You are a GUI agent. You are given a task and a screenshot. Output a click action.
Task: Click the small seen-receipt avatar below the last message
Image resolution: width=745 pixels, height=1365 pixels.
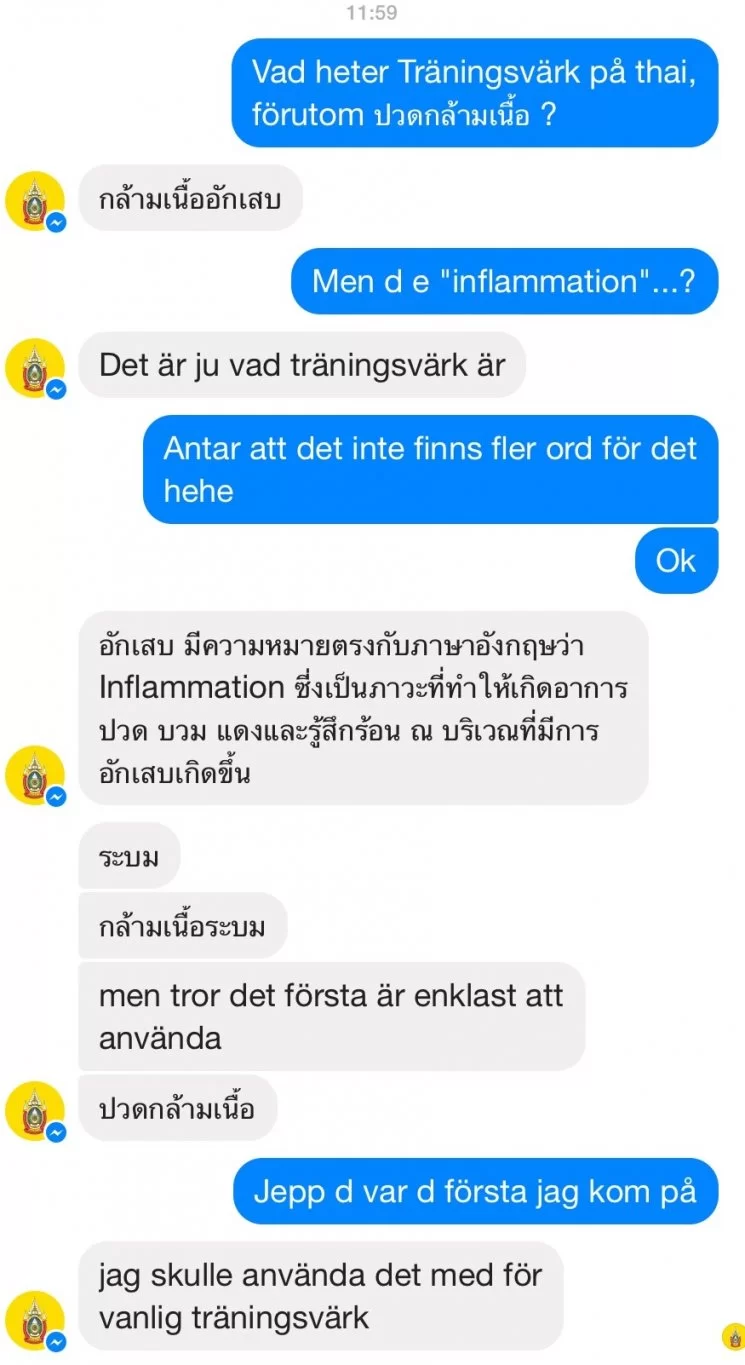pos(732,1336)
